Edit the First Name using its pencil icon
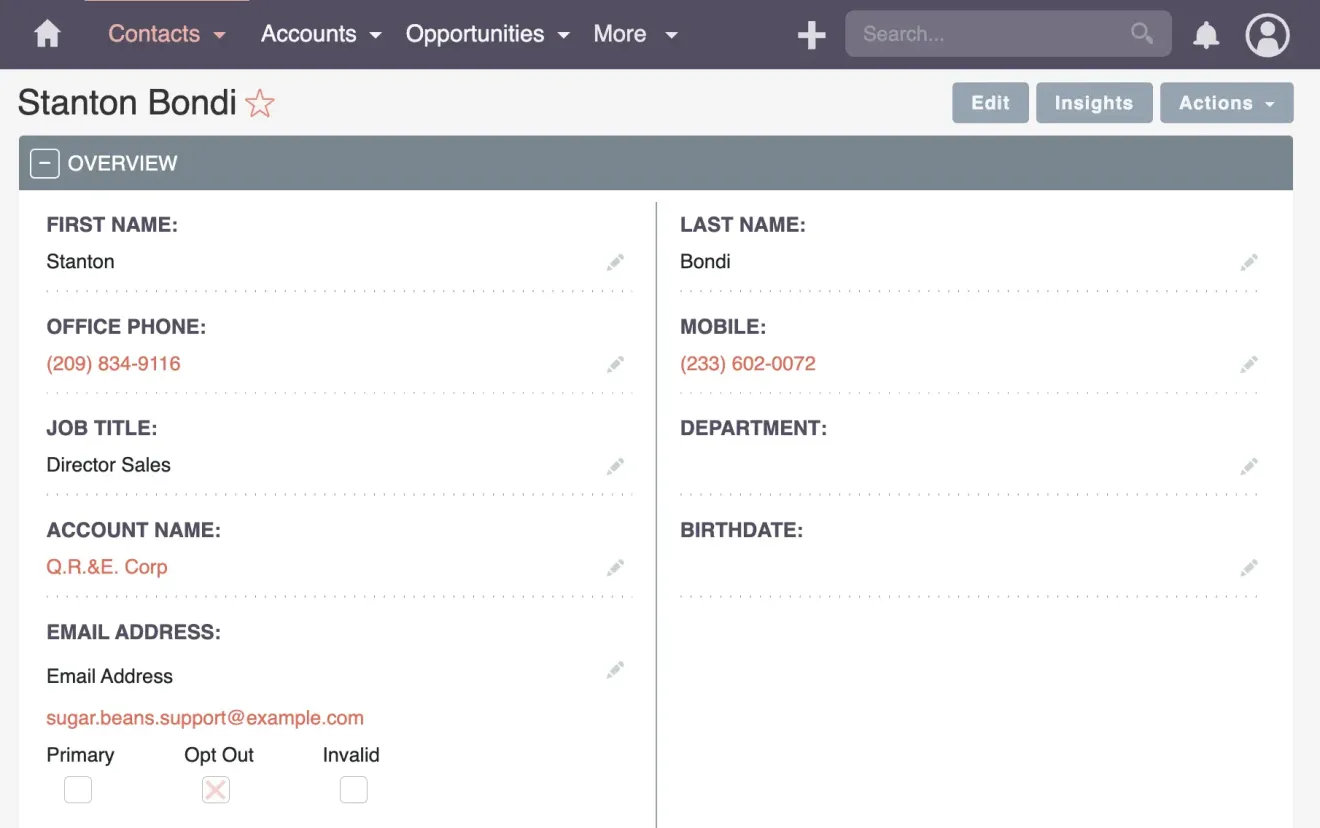 tap(615, 261)
